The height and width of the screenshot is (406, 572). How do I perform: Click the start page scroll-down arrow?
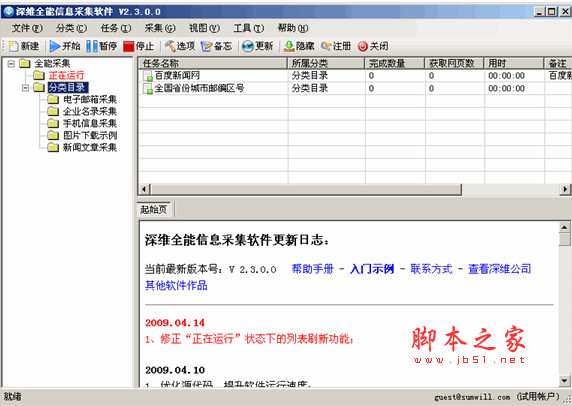click(x=564, y=381)
